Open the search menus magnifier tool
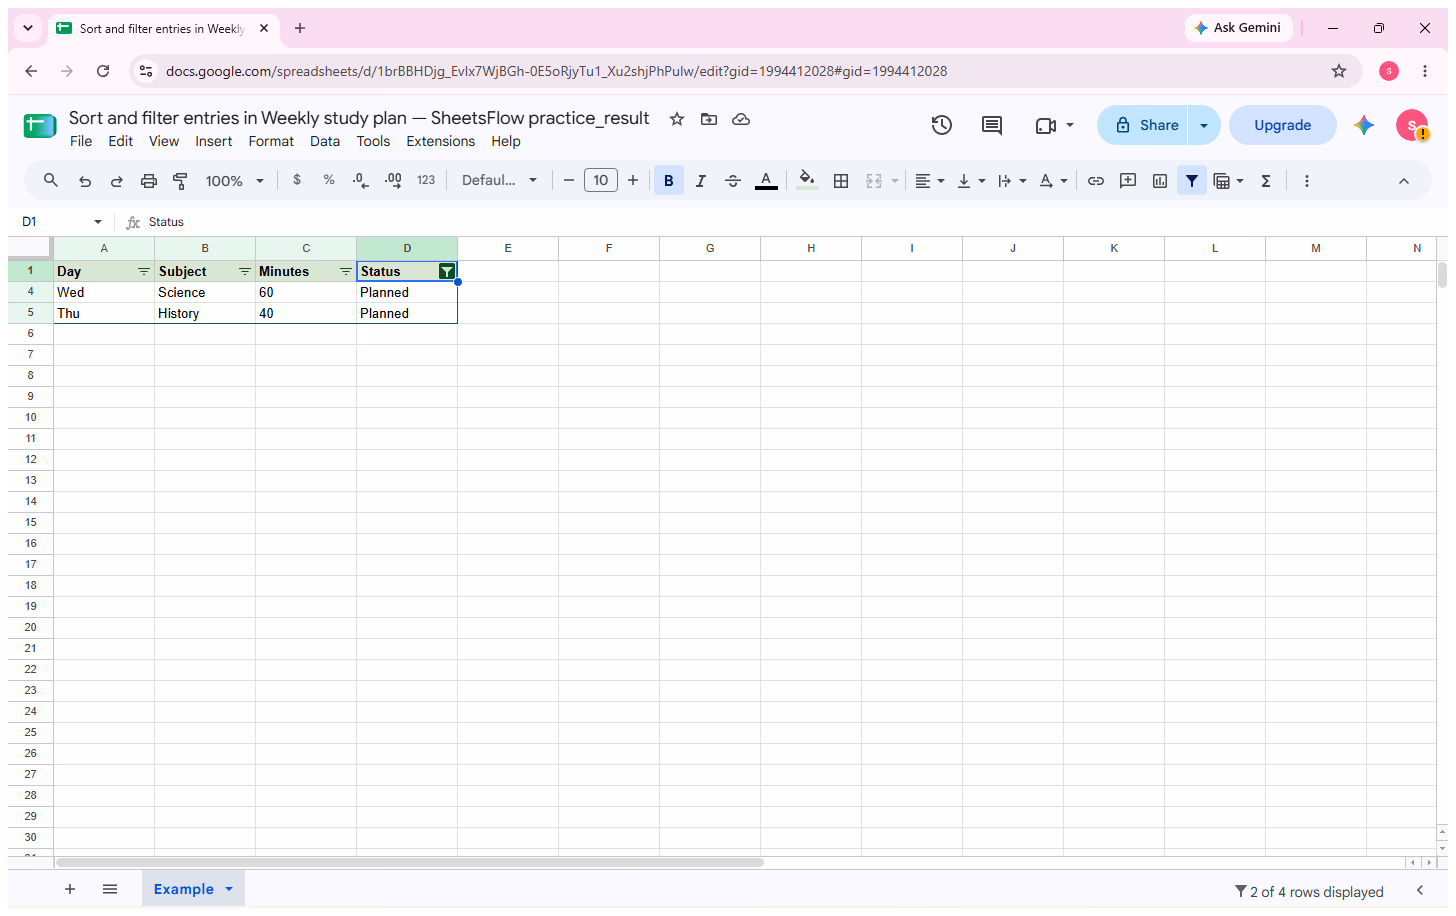The image size is (1456, 916). [51, 181]
